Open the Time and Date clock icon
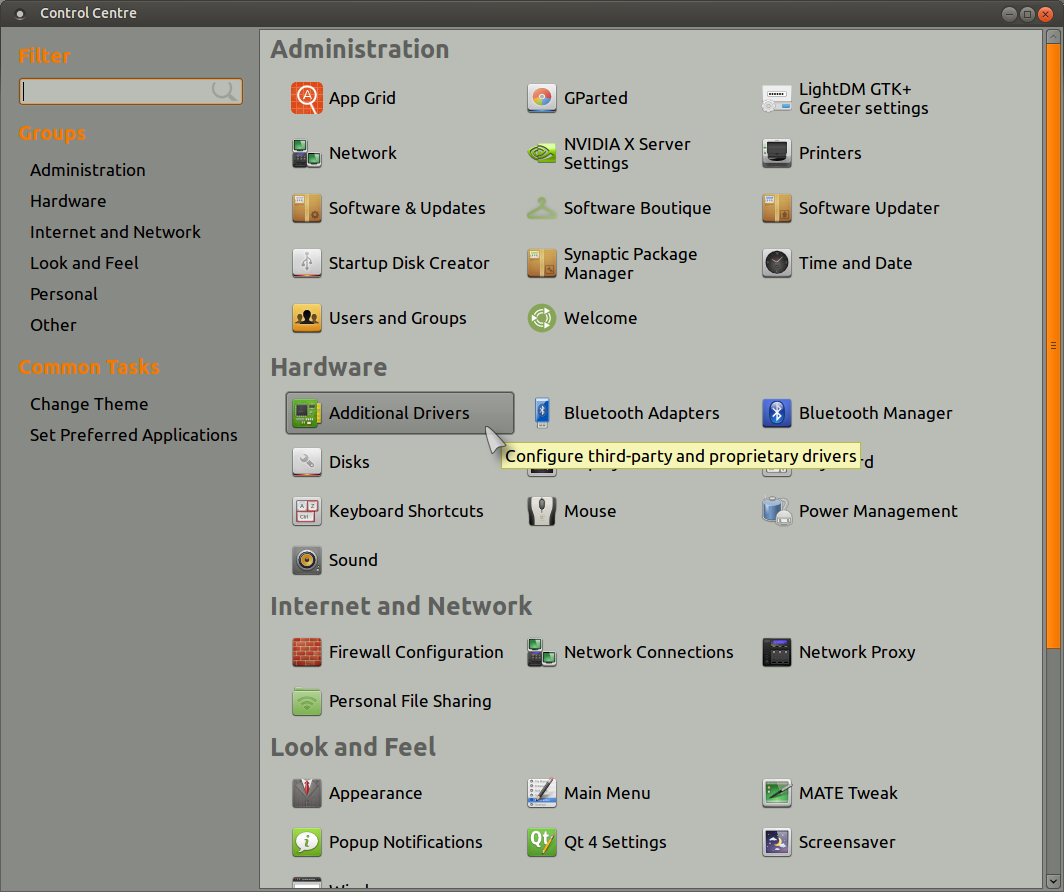Screen dimensions: 1064x892 coord(776,263)
